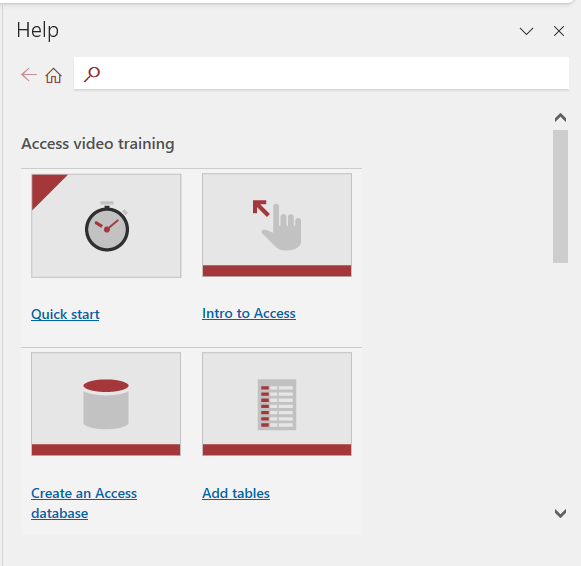Open the Add tables grid thumbnail

tap(277, 404)
